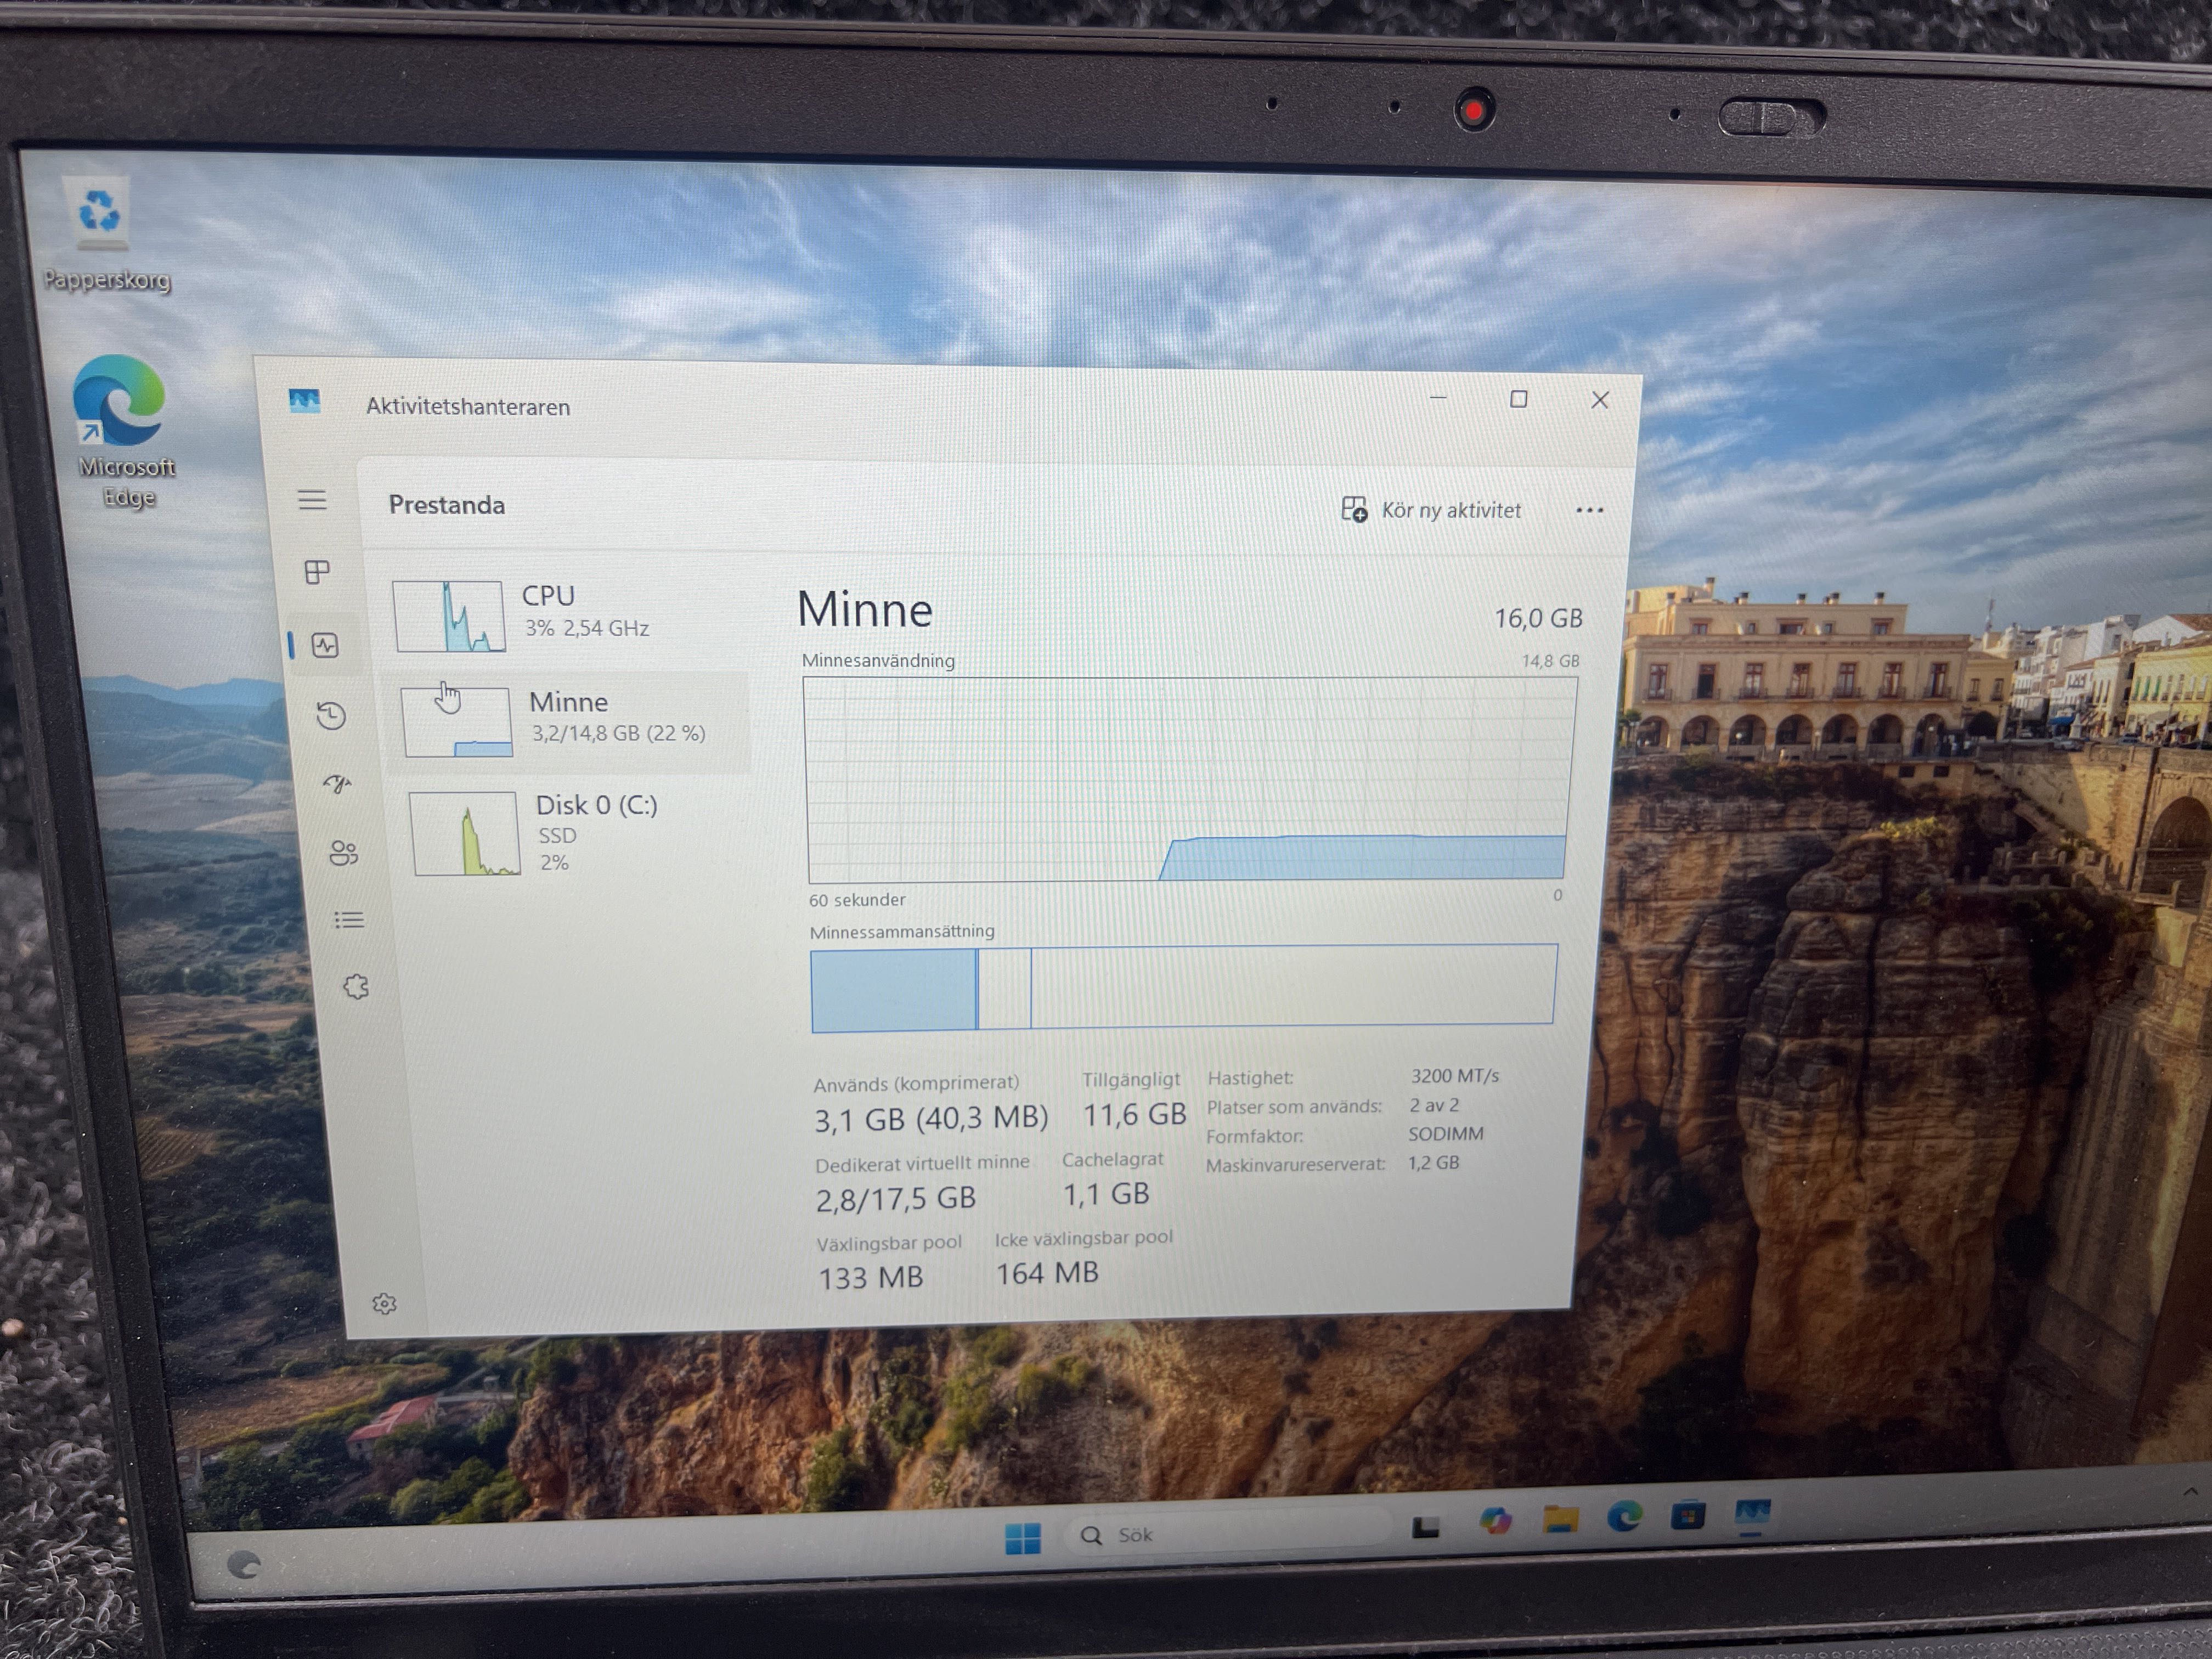The width and height of the screenshot is (2212, 1659).
Task: Open the three-dot more options menu
Action: point(1589,511)
